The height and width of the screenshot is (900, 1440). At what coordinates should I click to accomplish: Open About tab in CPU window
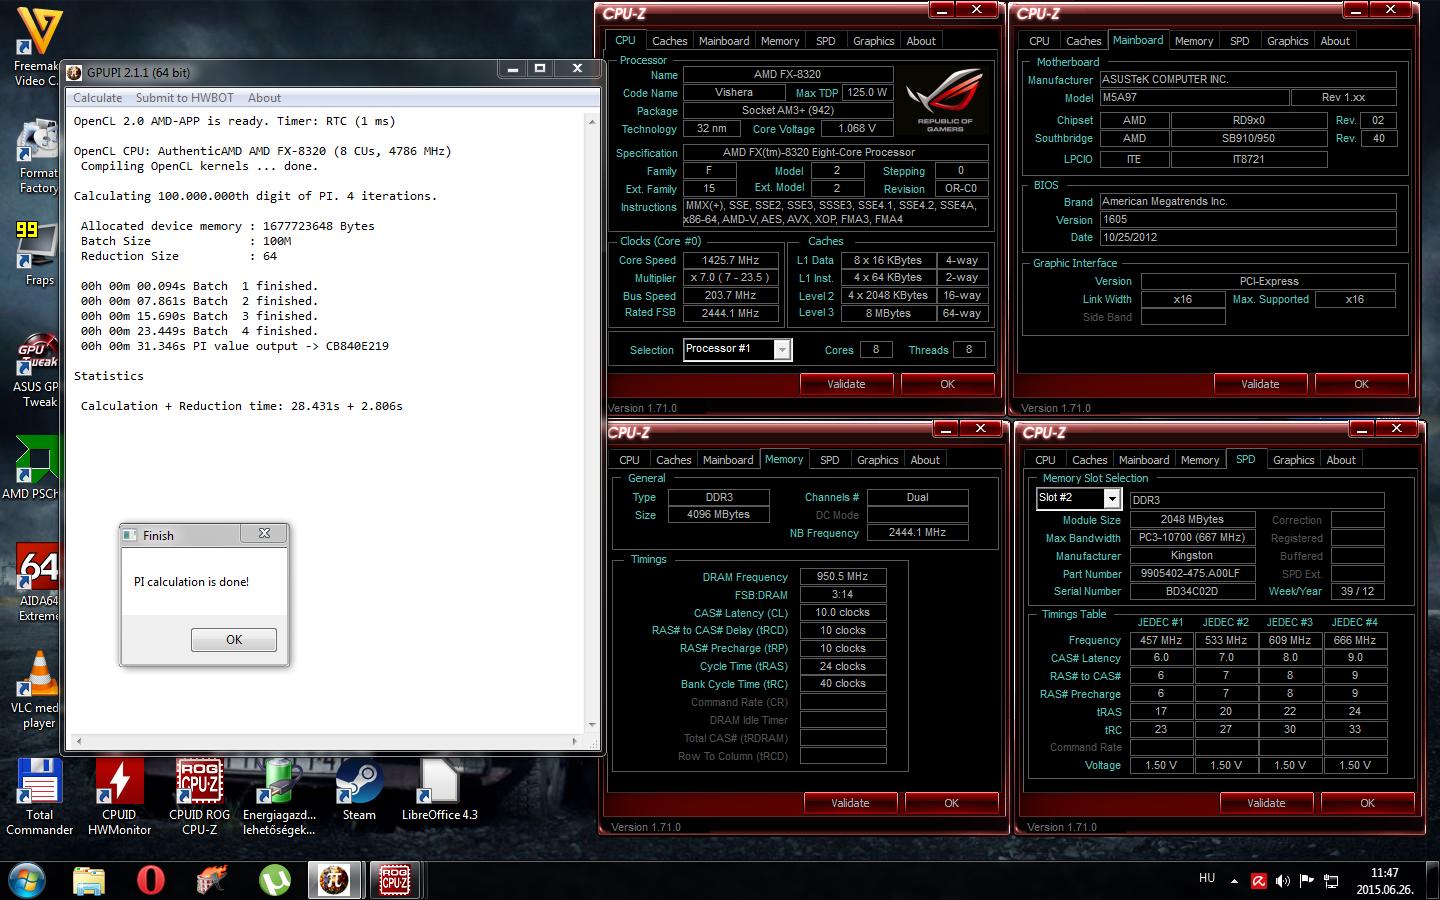tap(921, 41)
